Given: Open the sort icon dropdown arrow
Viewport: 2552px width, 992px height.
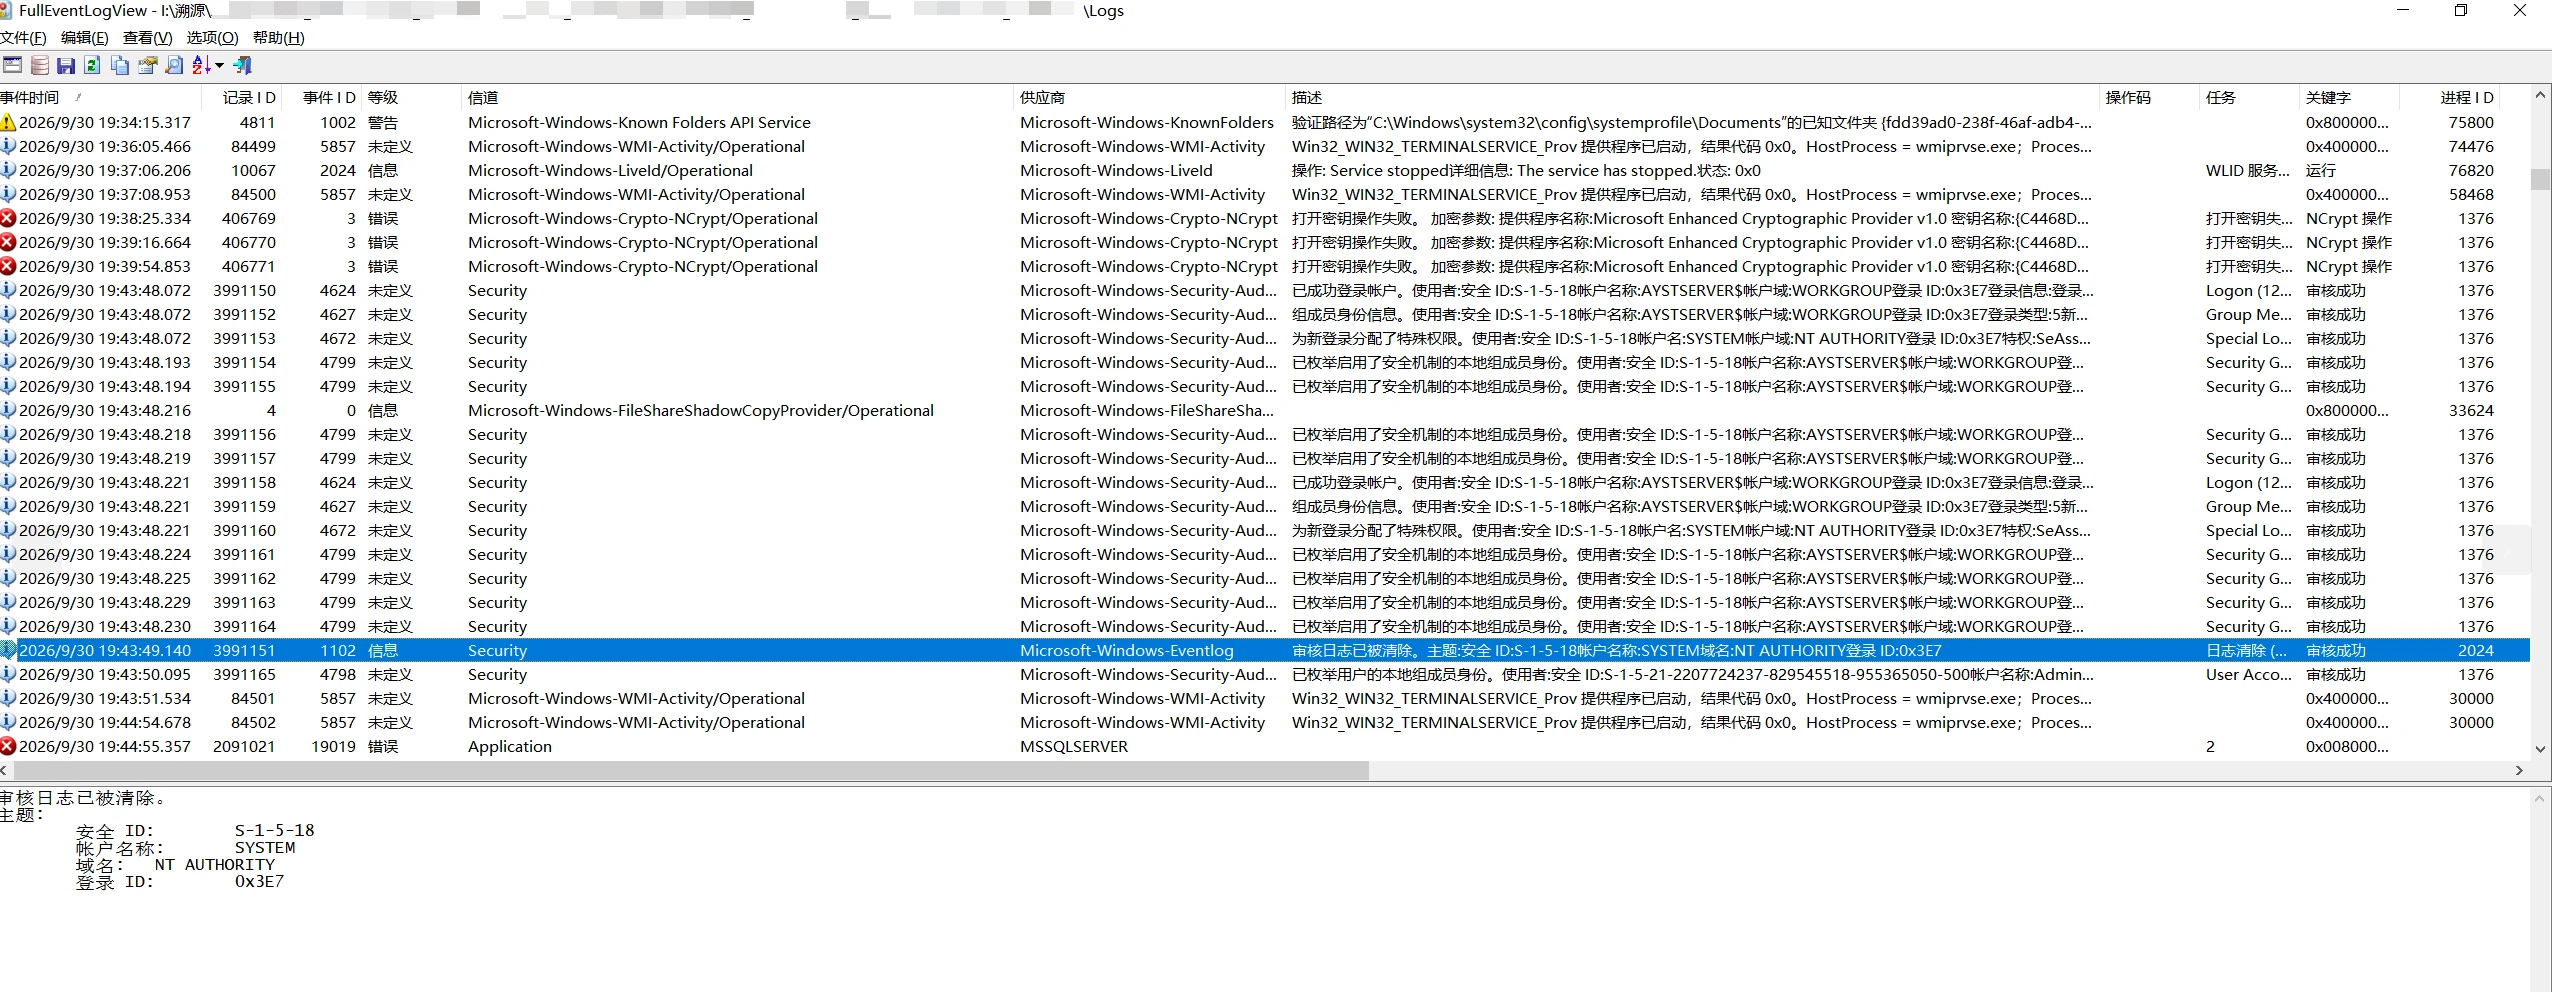Looking at the screenshot, I should [219, 66].
